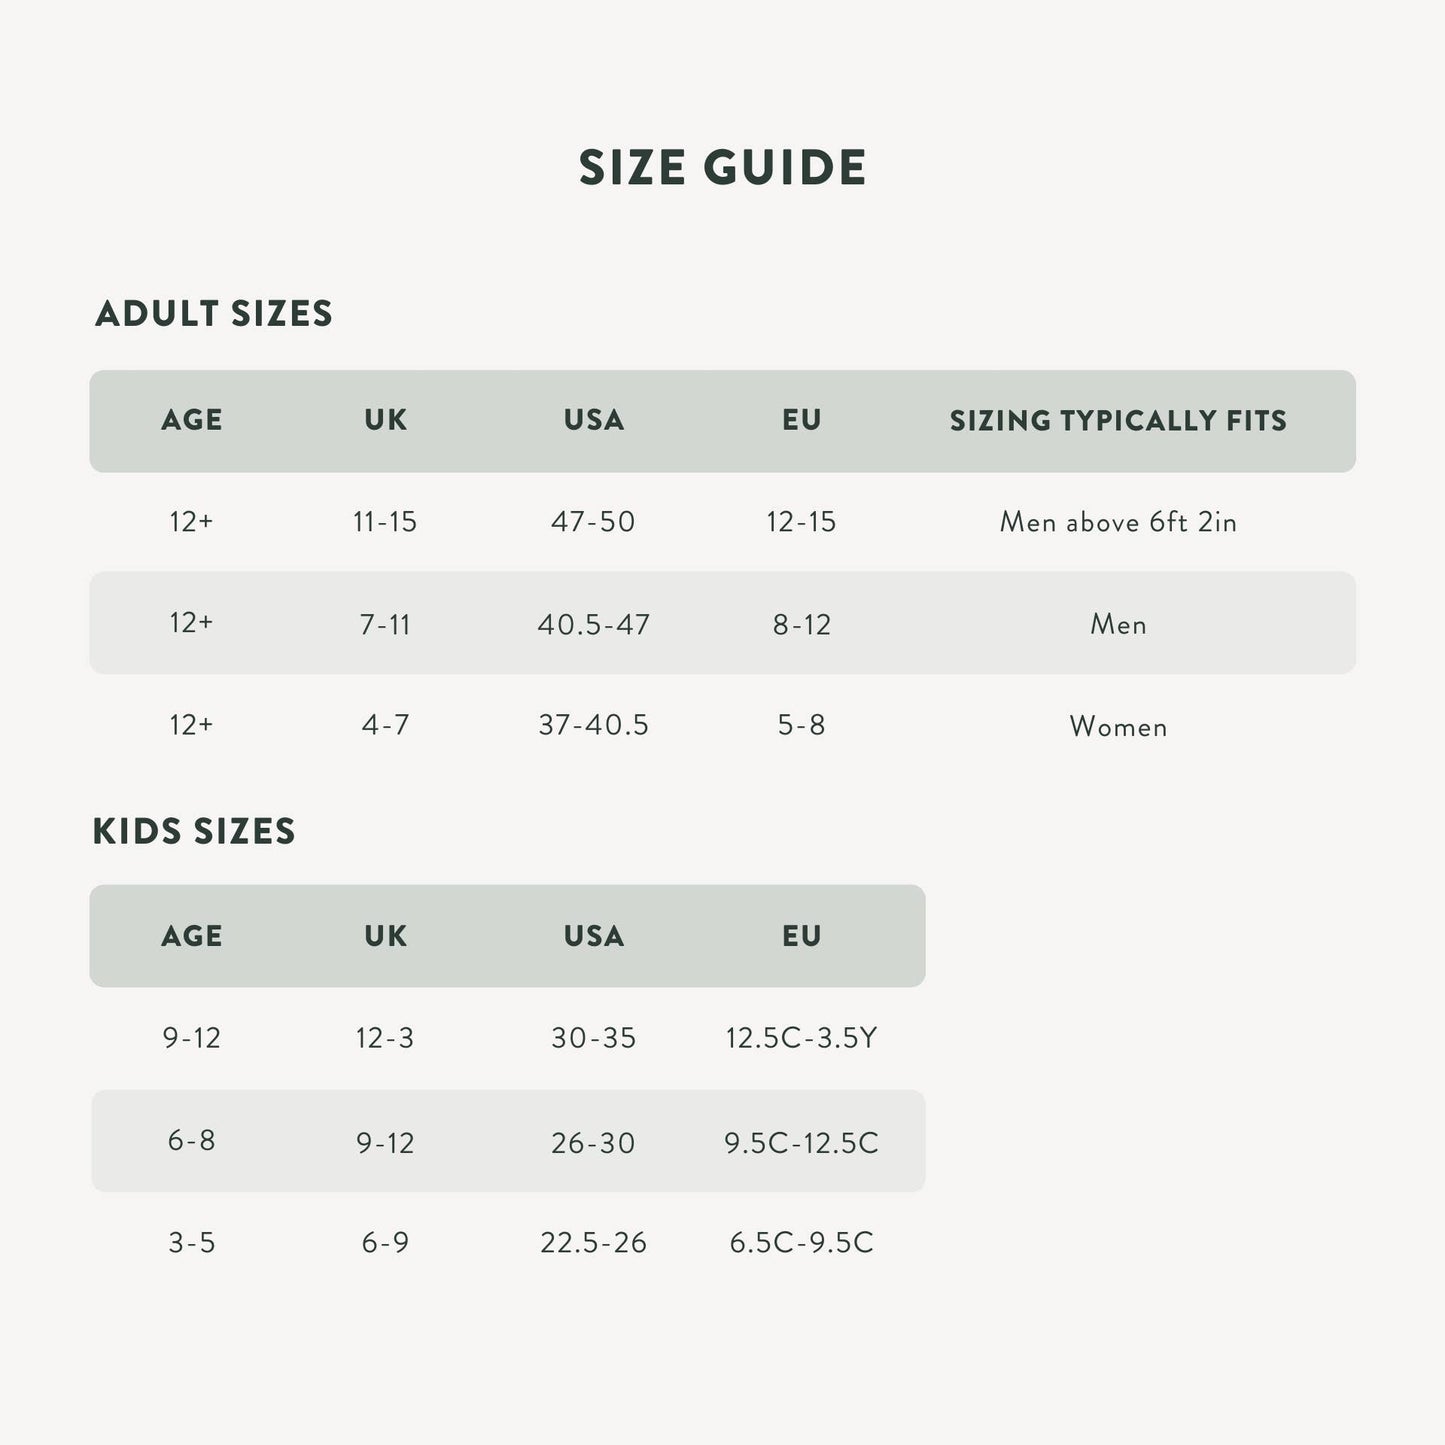The height and width of the screenshot is (1445, 1445).
Task: Select the kids table AGE column header
Action: click(x=192, y=936)
